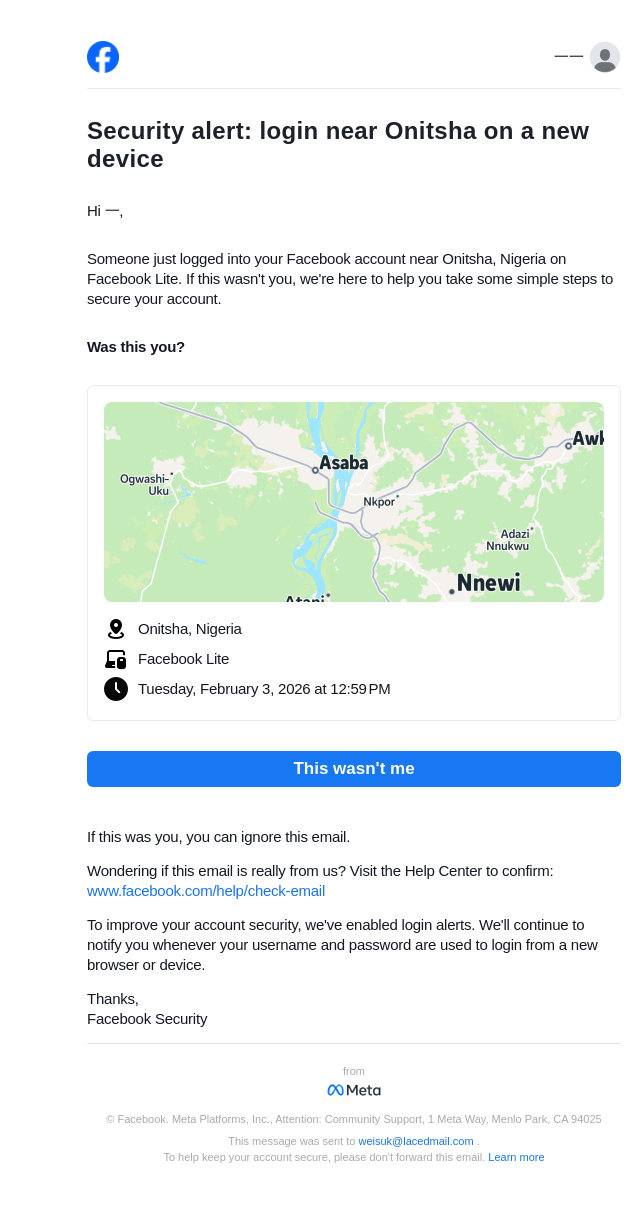Click the Nkpor label on the map
The image size is (624, 1213).
379,502
